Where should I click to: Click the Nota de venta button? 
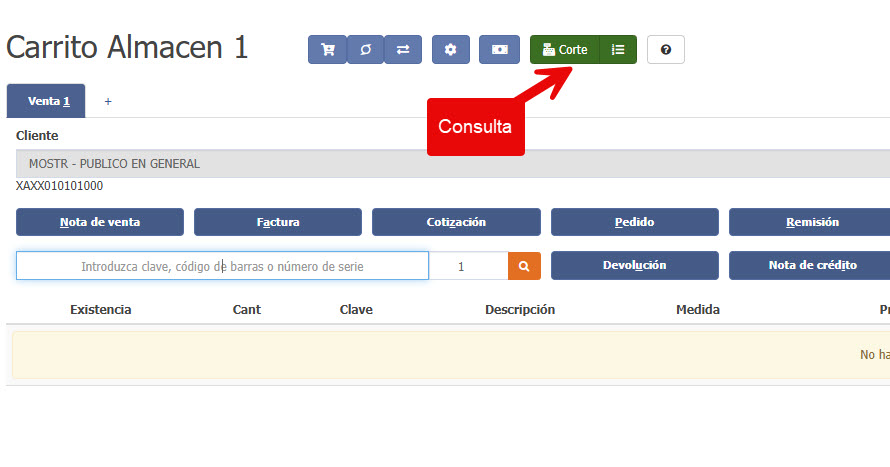click(x=100, y=222)
